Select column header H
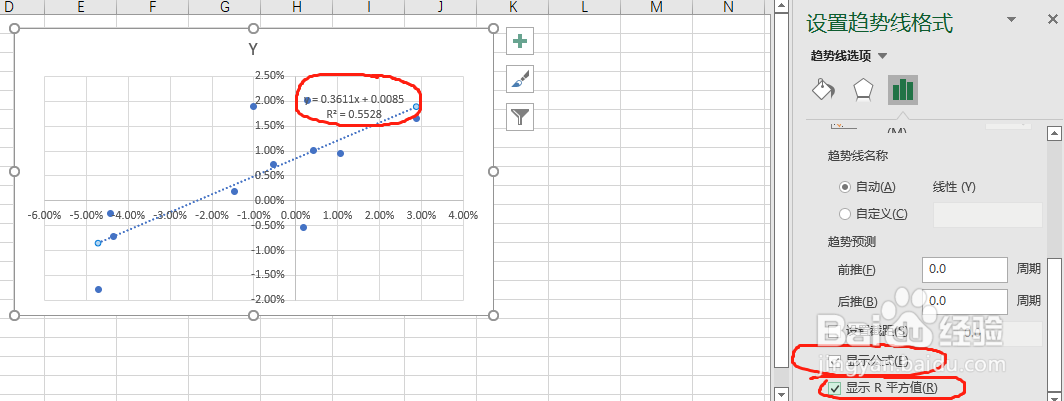Viewport: 1064px width, 401px height. point(297,7)
